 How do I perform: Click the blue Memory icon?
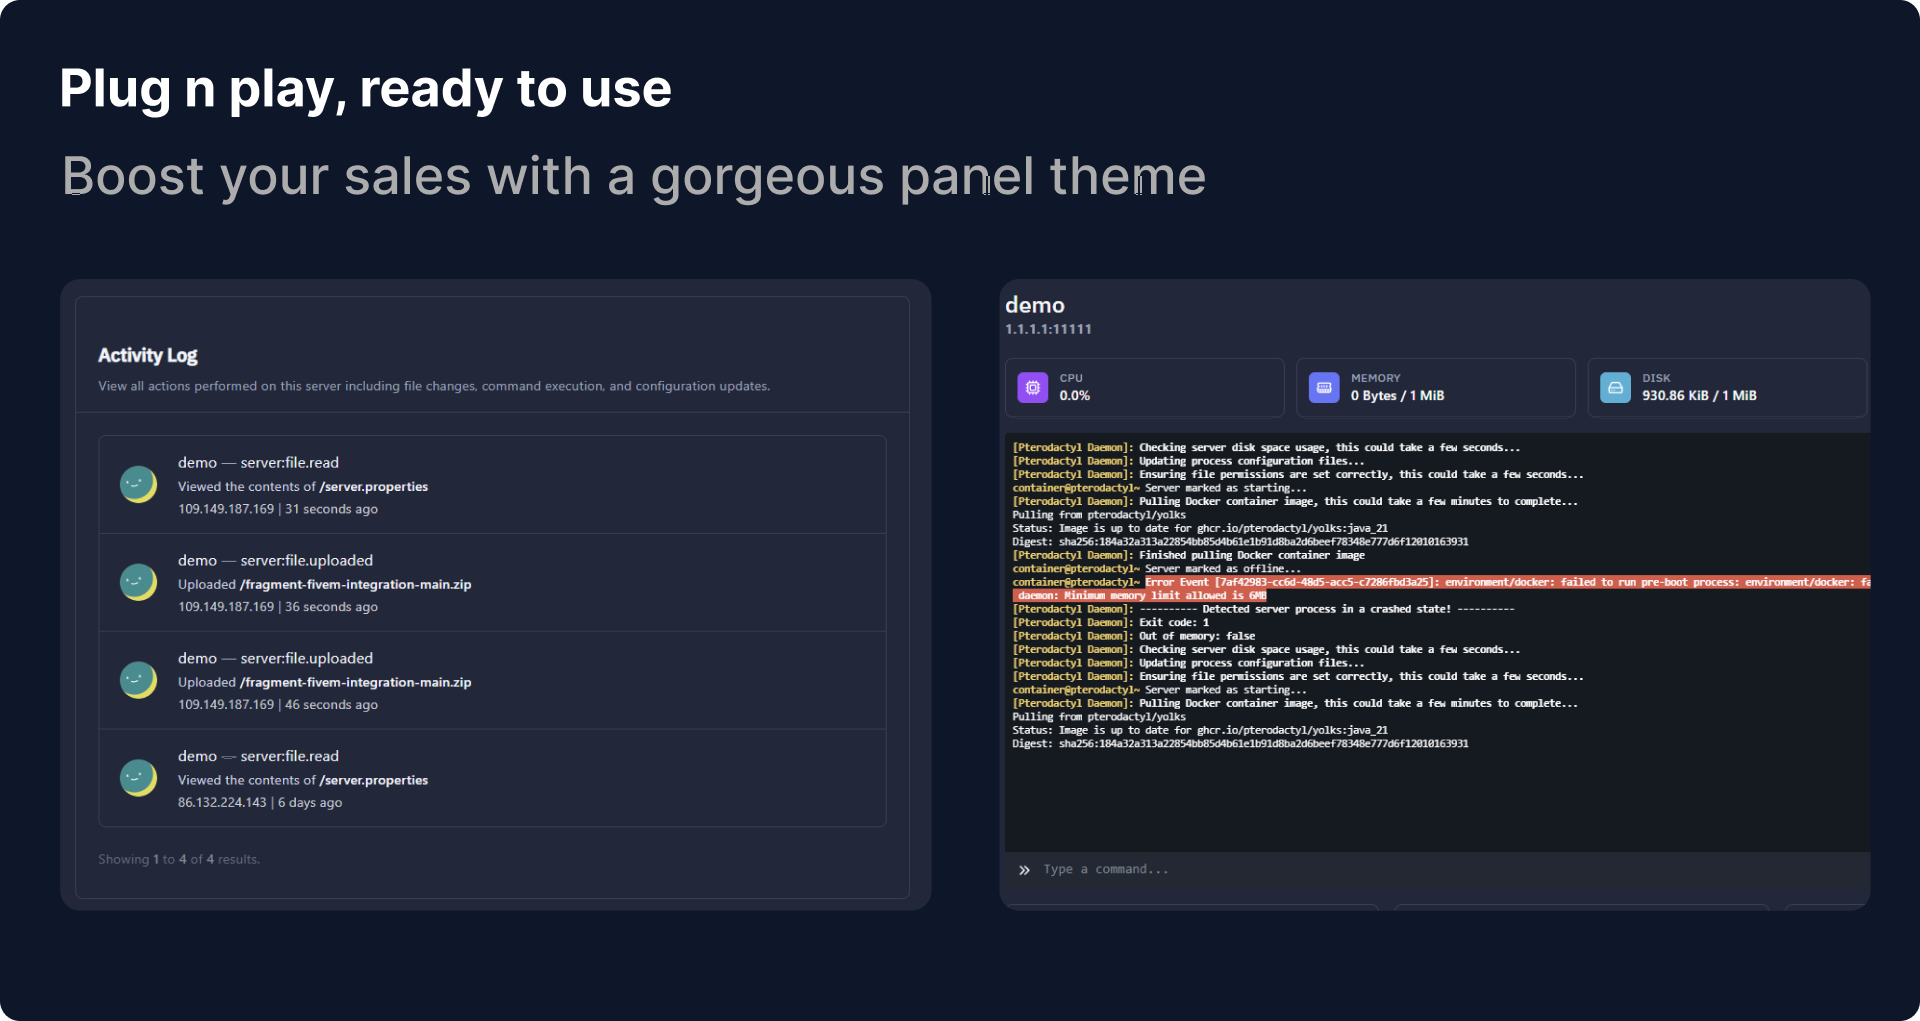click(1323, 387)
